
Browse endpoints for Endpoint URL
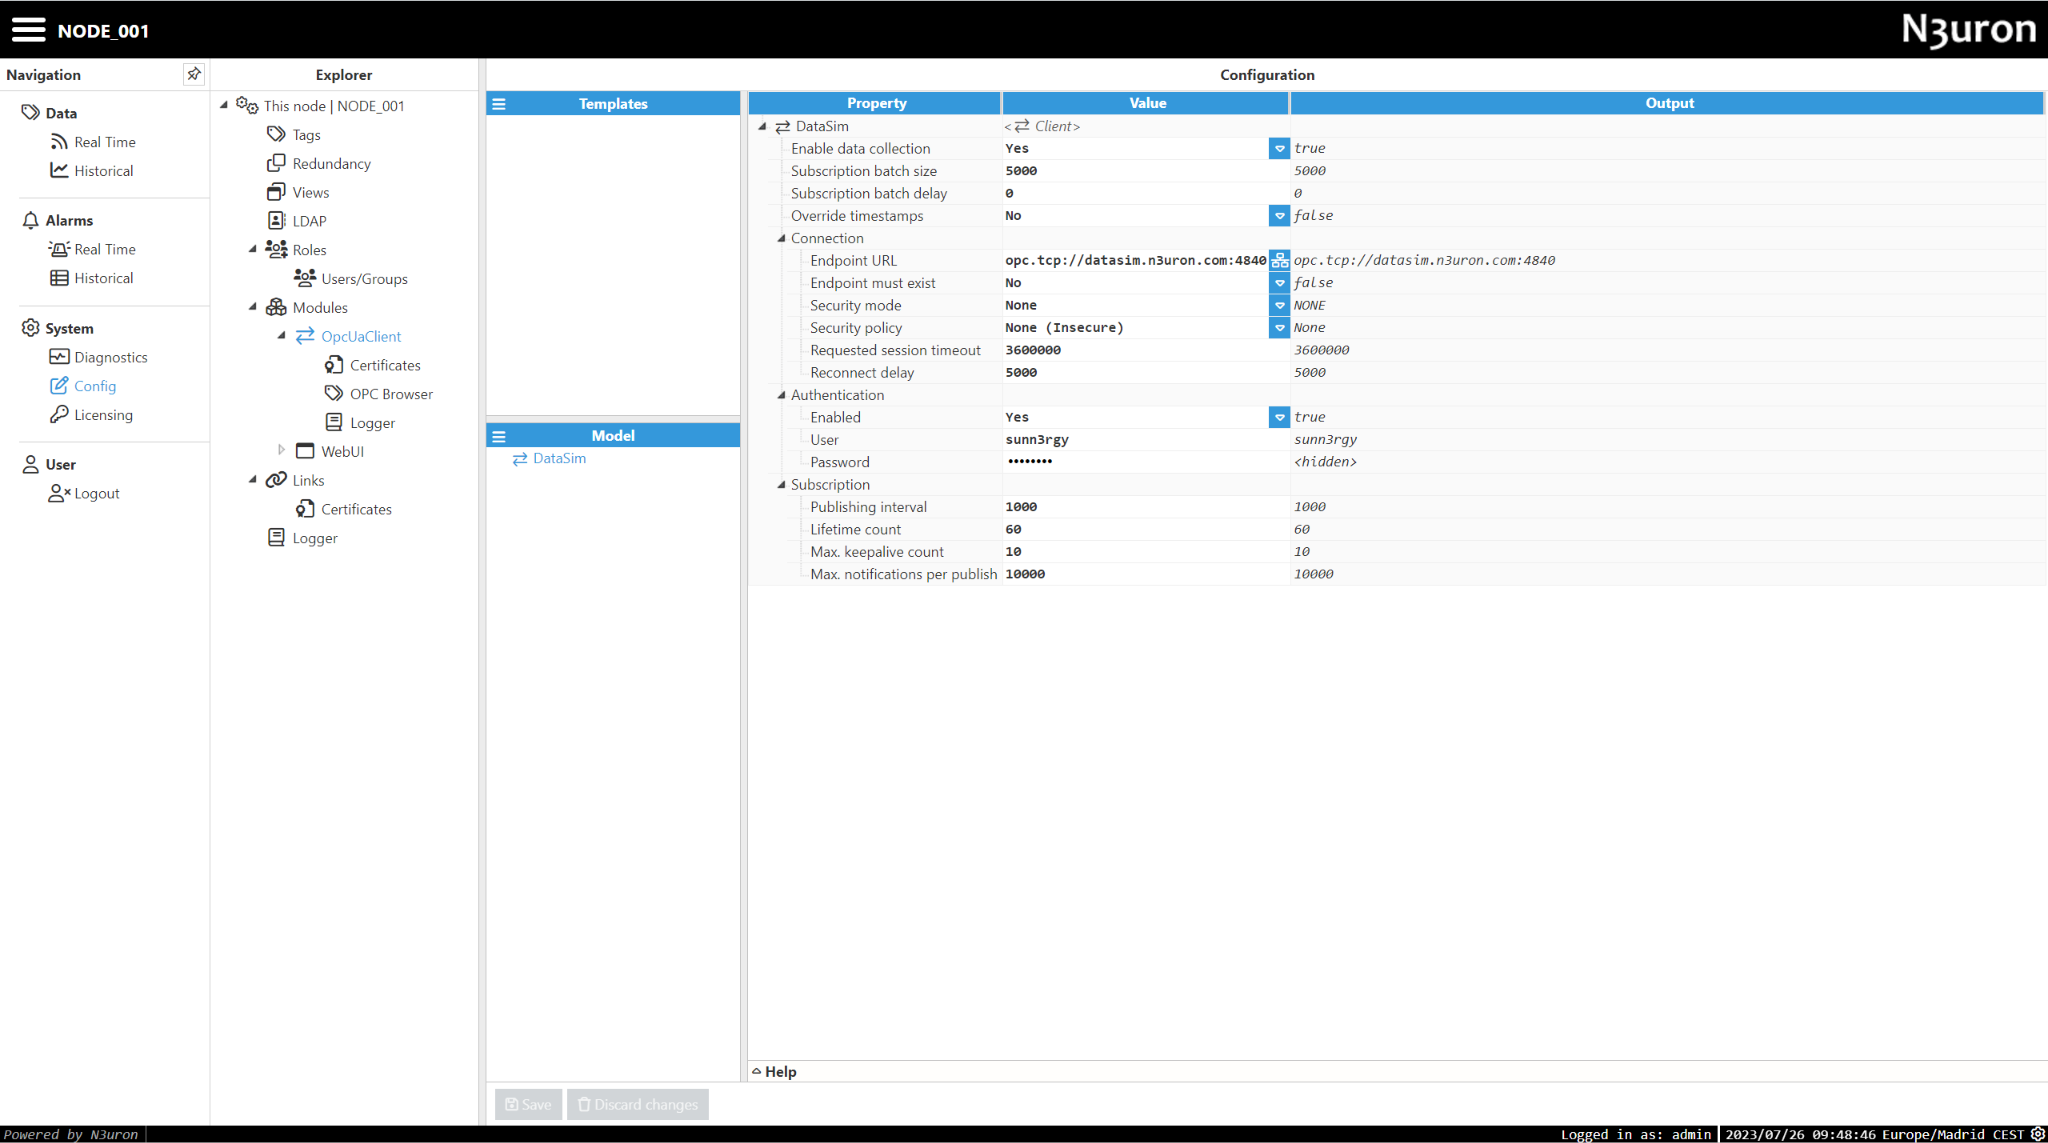point(1279,260)
